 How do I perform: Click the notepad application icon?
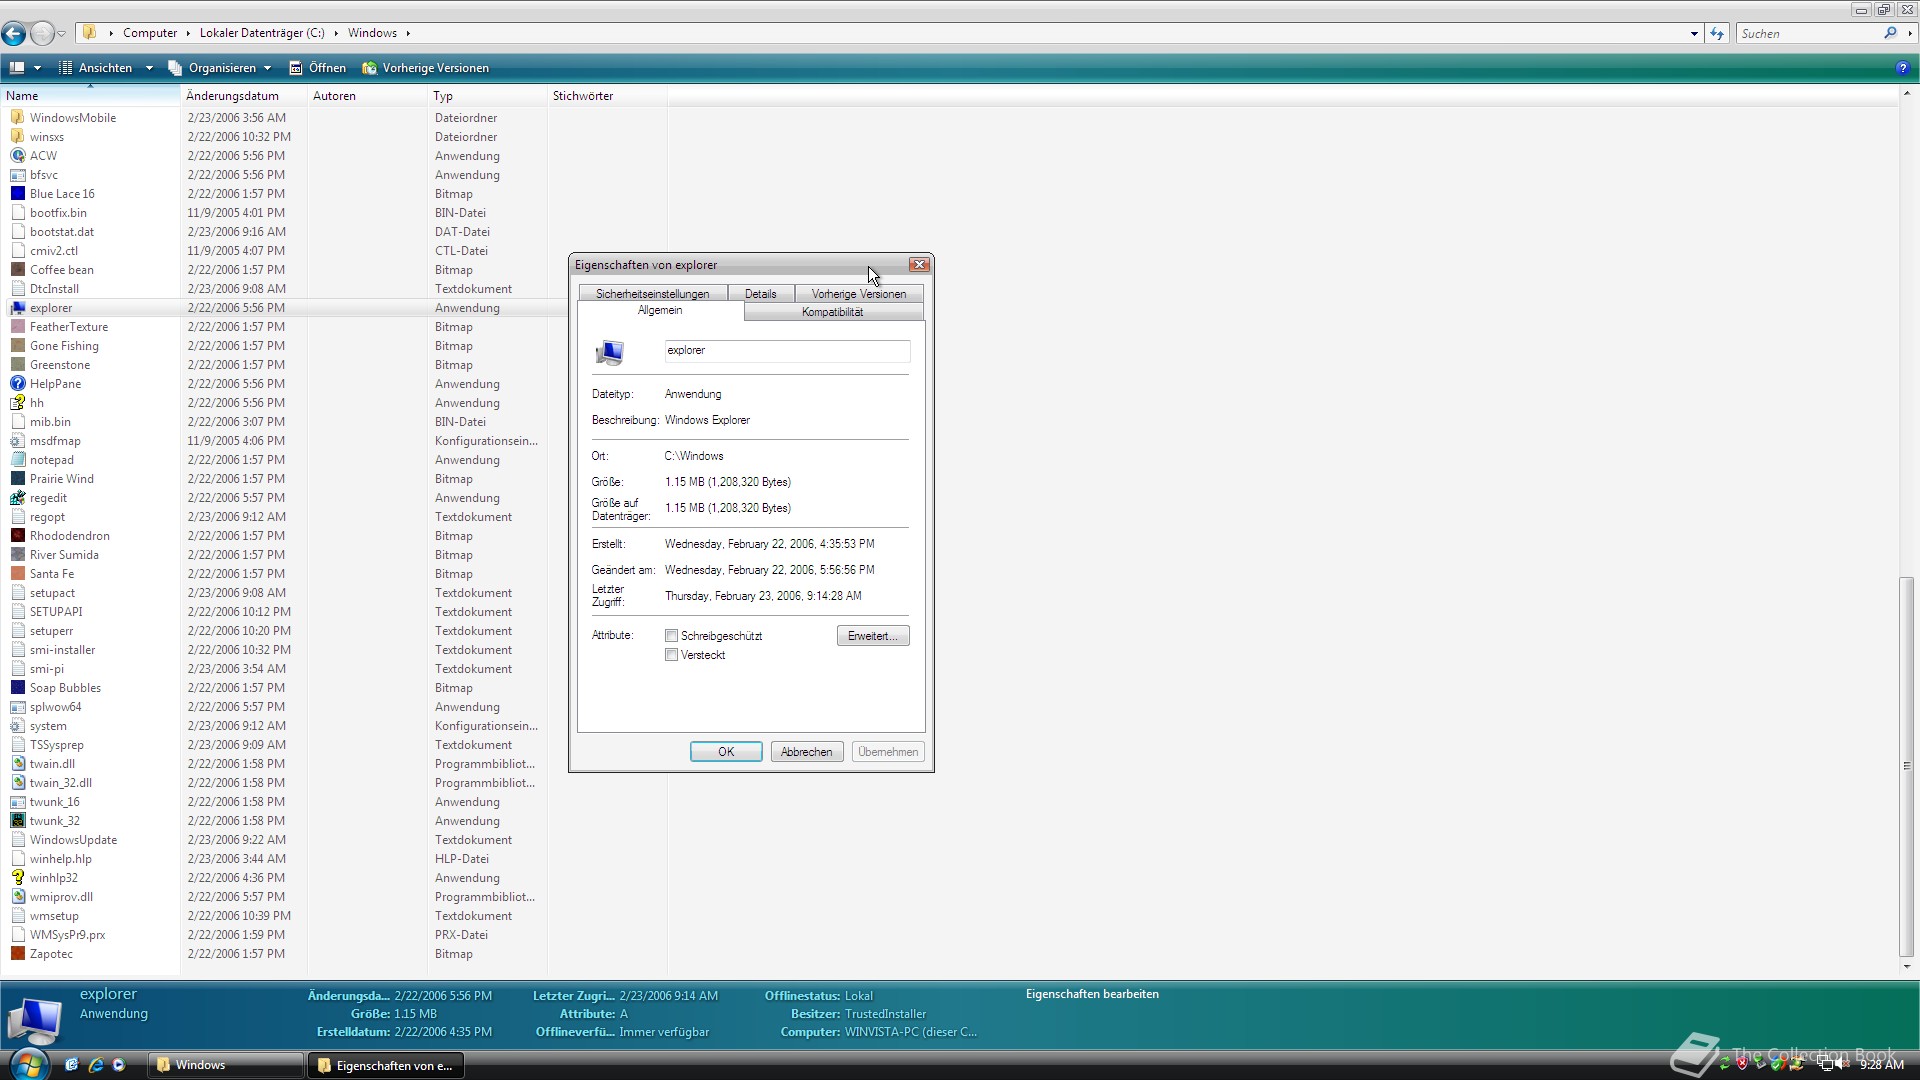(x=18, y=460)
